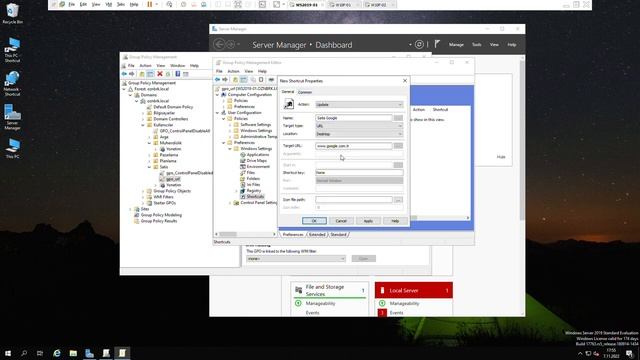The width and height of the screenshot is (640, 360).
Task: Open Network Shortcut desktop icon
Action: point(12,84)
